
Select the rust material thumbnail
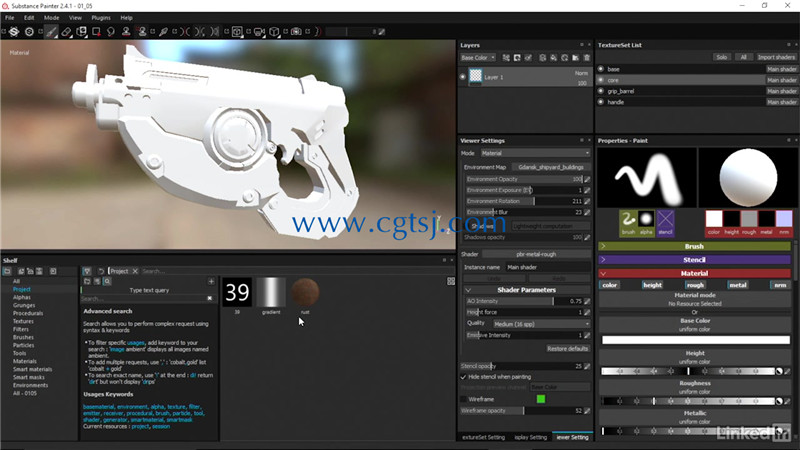pyautogui.click(x=305, y=292)
